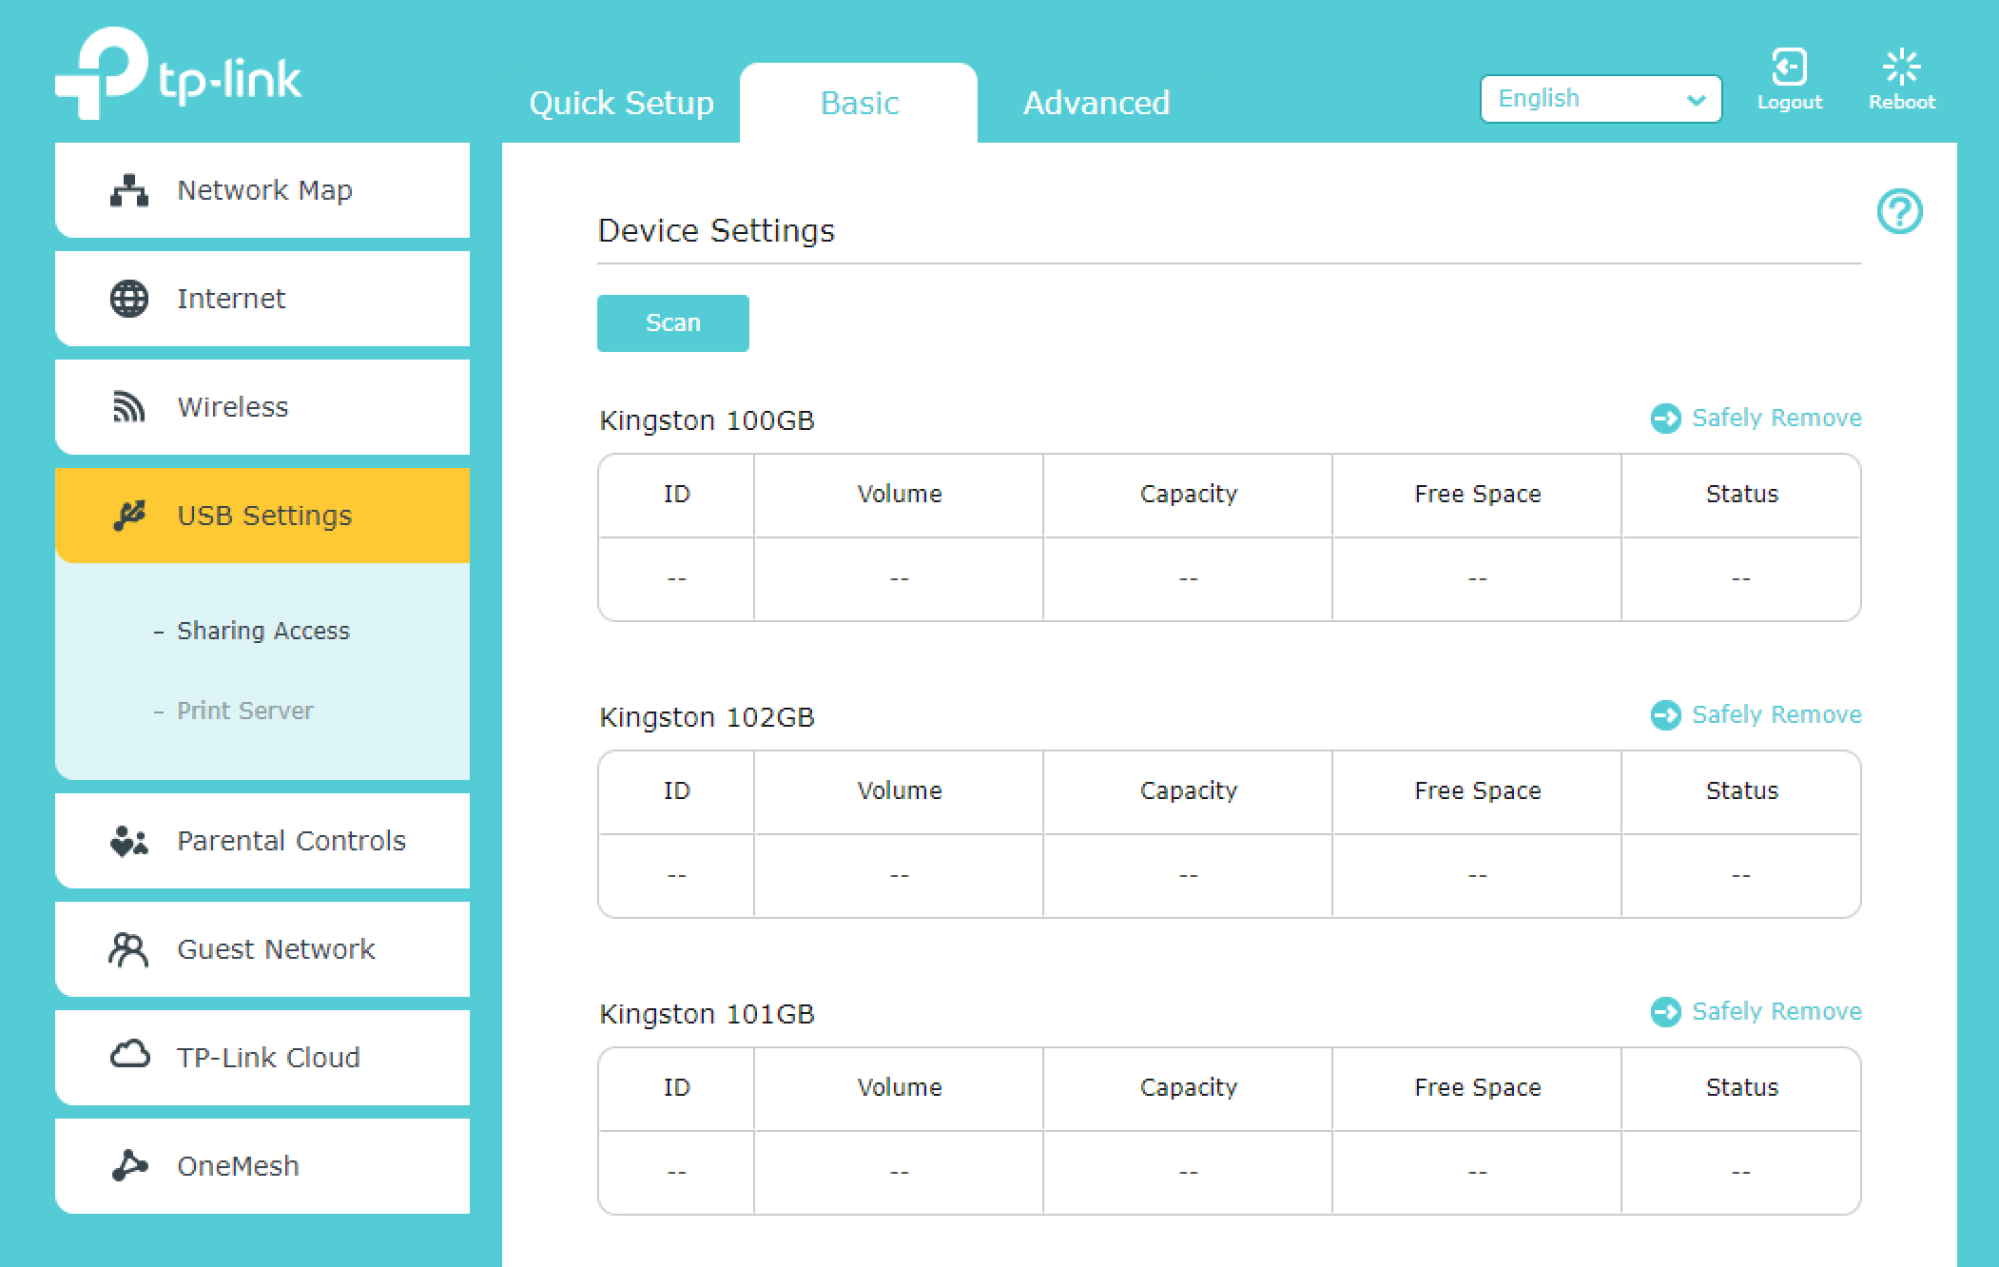Switch to the Quick Setup tab
The width and height of the screenshot is (1999, 1267).
click(x=621, y=103)
